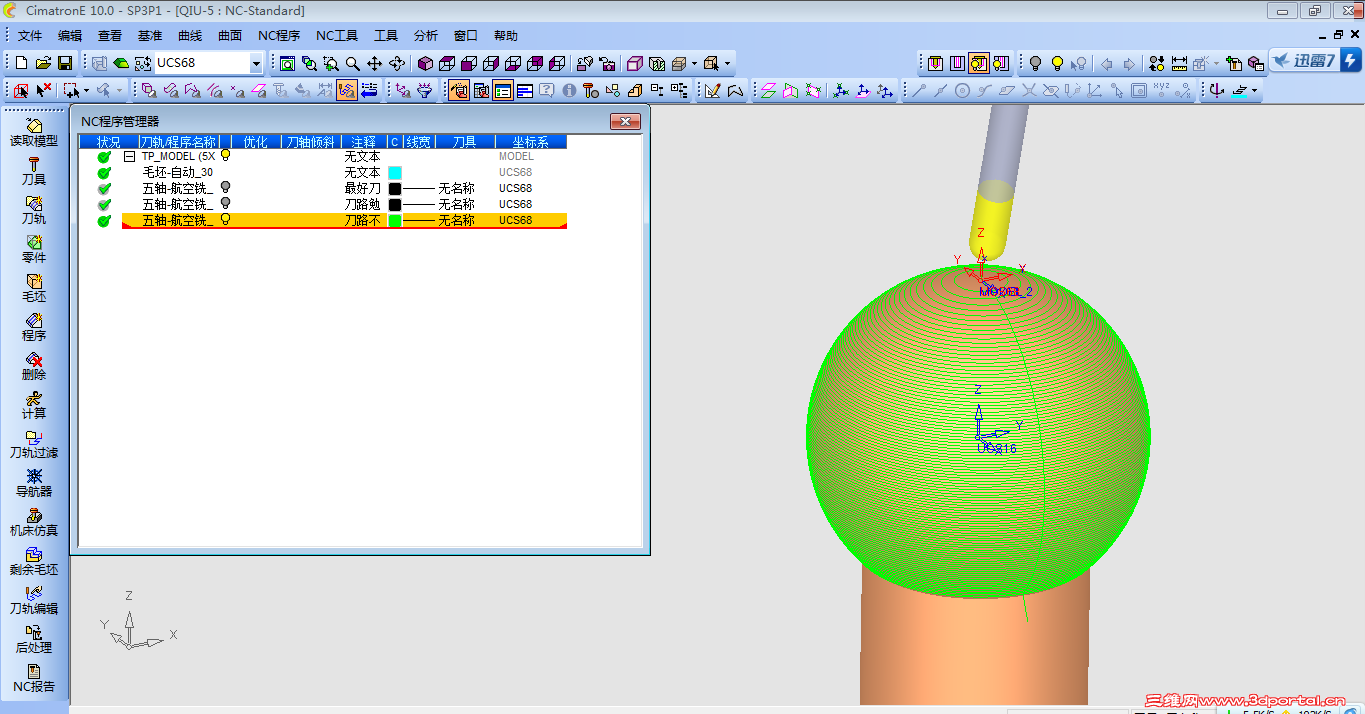Click the 坐标系 column header
The image size is (1365, 714).
[531, 142]
